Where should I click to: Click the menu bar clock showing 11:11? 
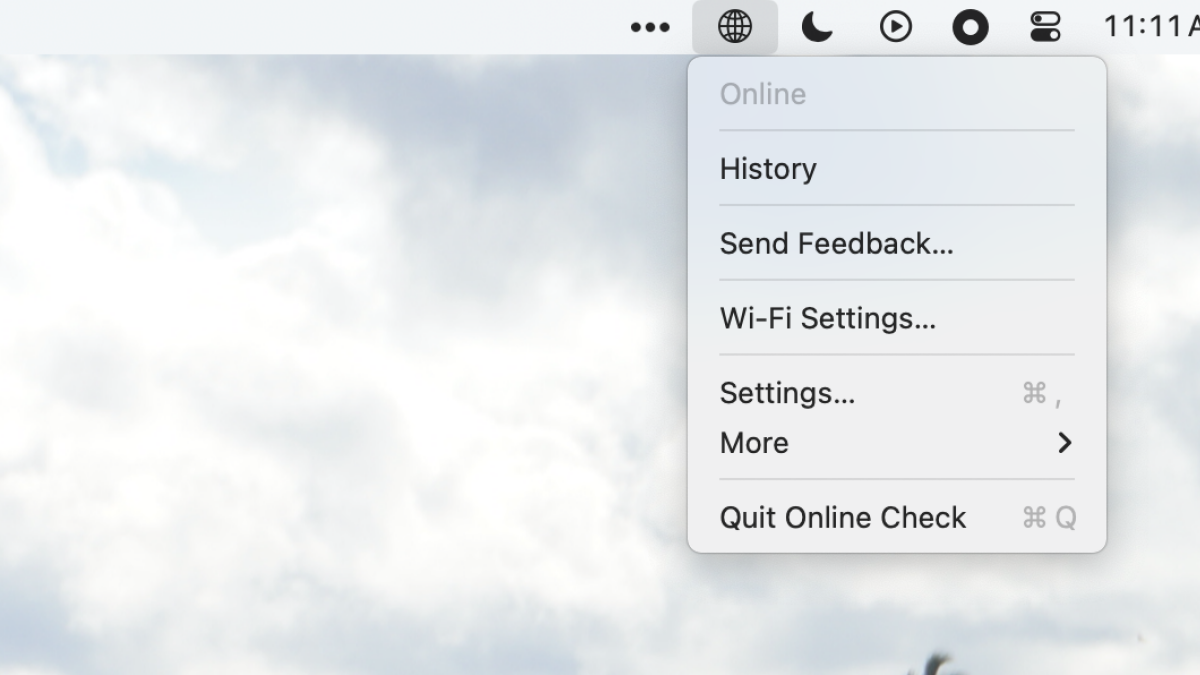(x=1150, y=27)
